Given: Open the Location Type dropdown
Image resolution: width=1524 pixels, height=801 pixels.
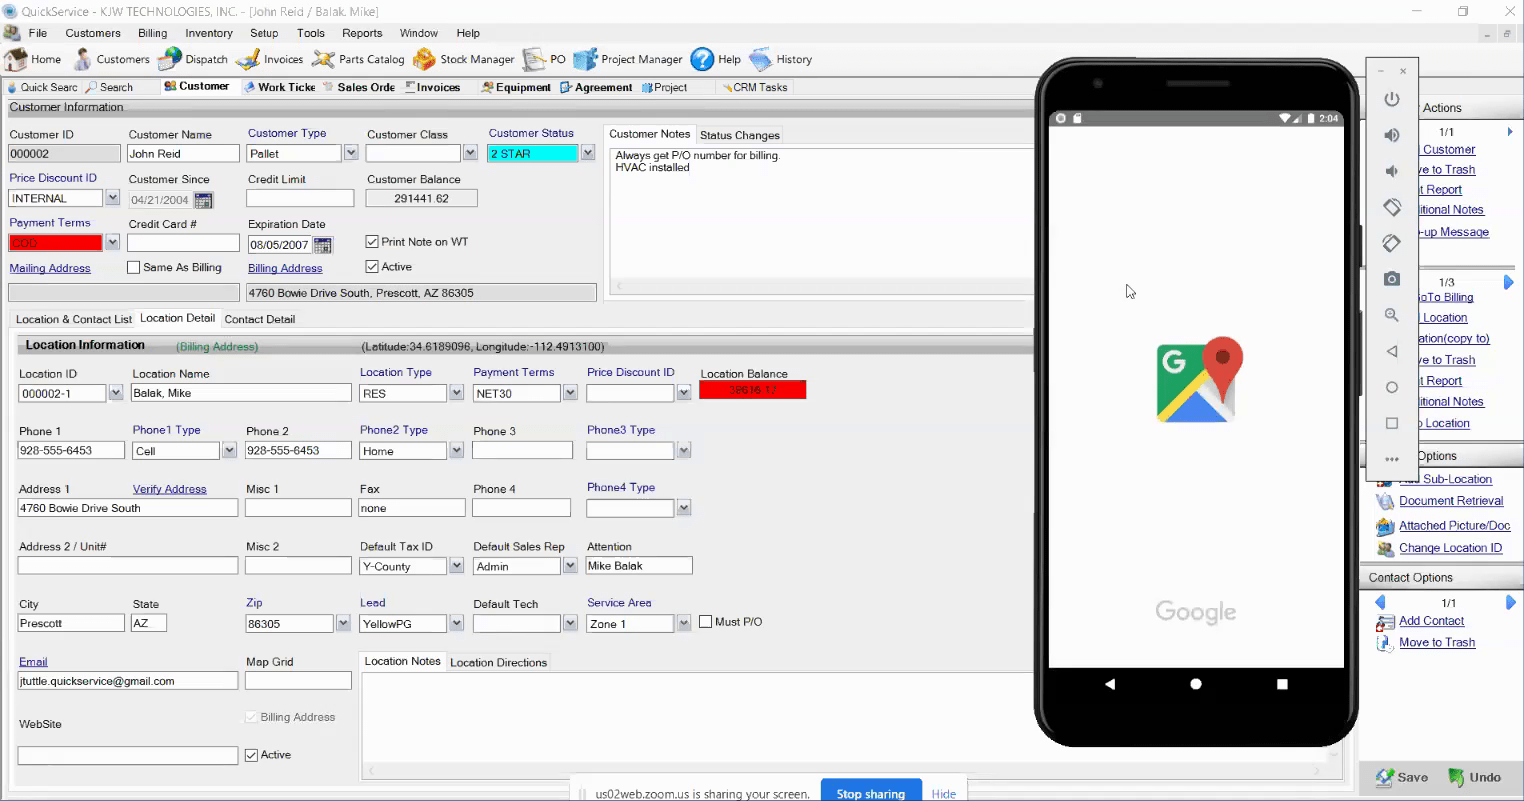Looking at the screenshot, I should (x=456, y=394).
